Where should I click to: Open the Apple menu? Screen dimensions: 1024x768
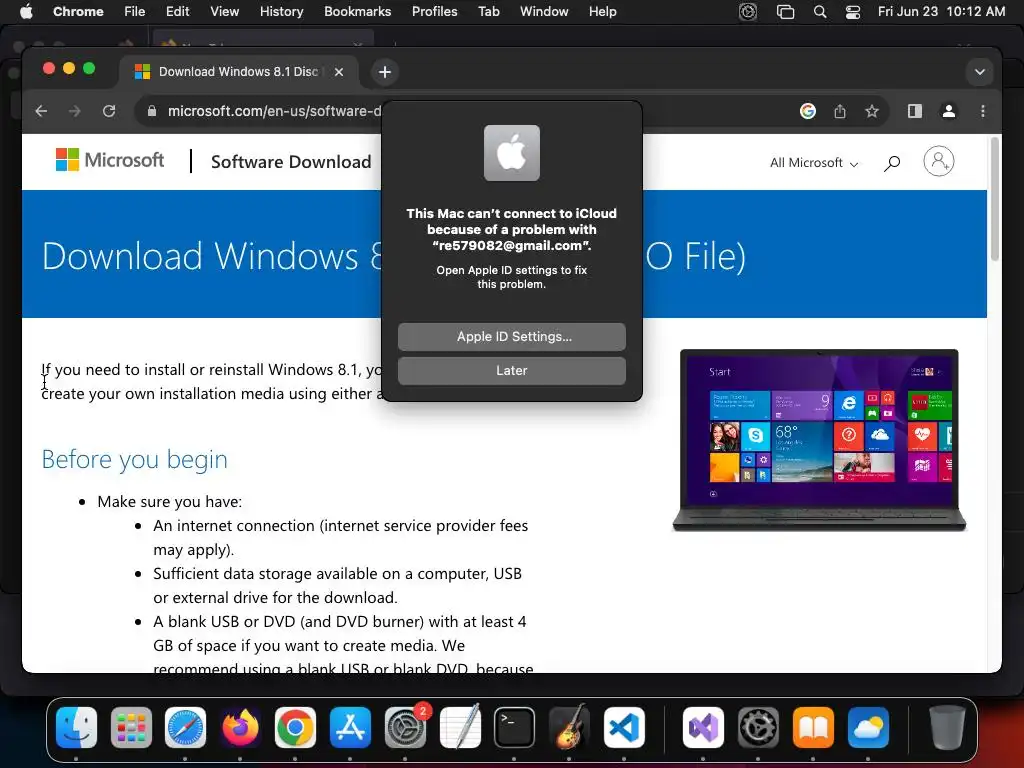26,12
